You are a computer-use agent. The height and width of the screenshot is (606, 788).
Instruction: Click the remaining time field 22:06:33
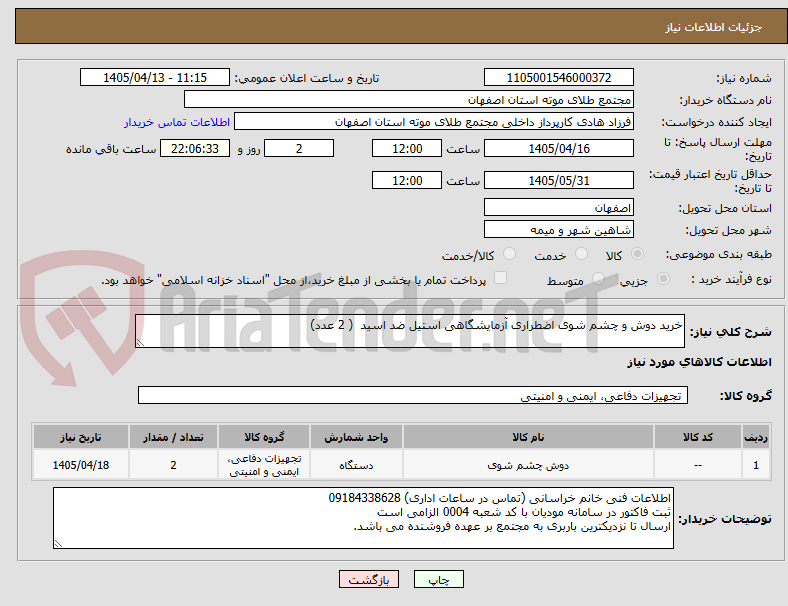pyautogui.click(x=195, y=148)
